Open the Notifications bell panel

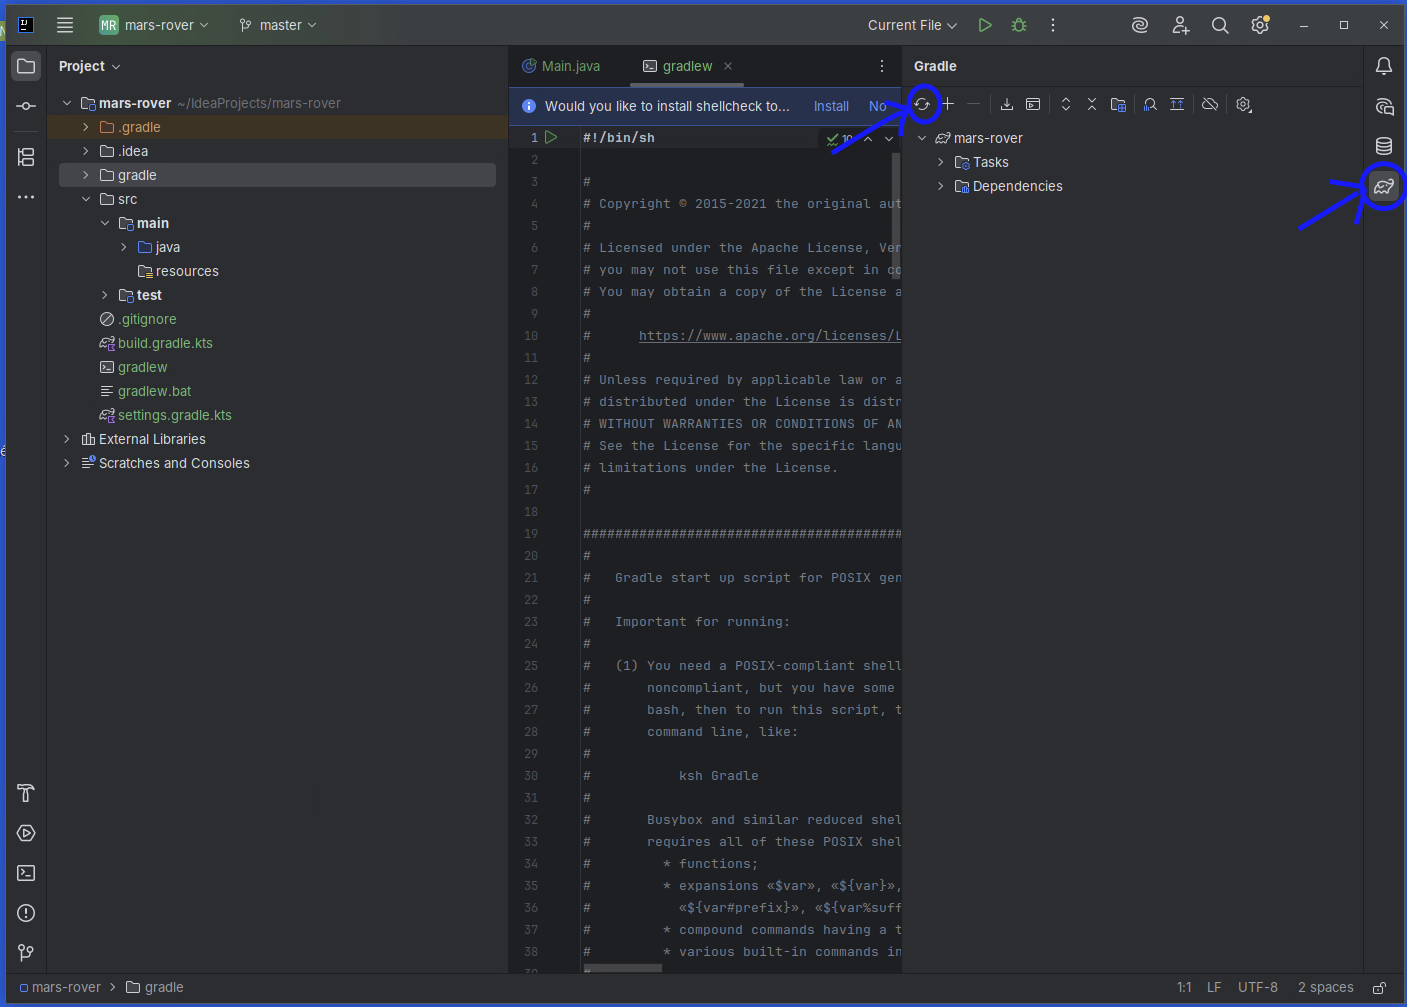pyautogui.click(x=1384, y=66)
